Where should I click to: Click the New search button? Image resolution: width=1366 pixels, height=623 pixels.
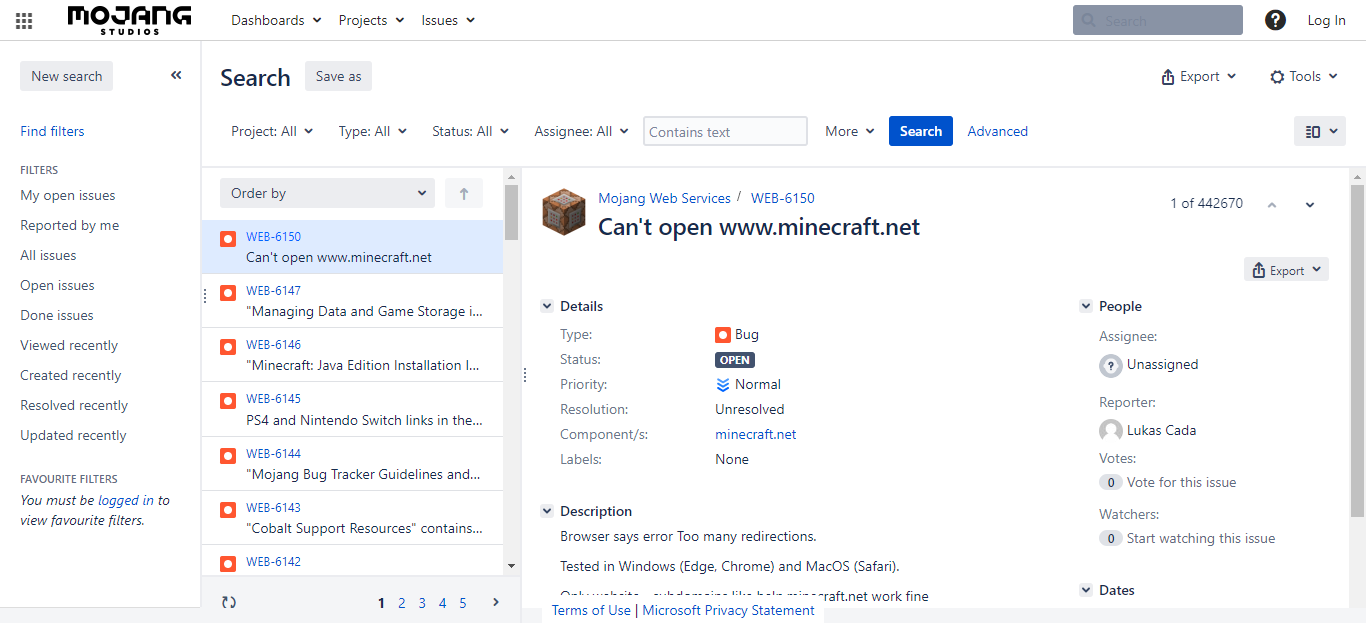67,76
